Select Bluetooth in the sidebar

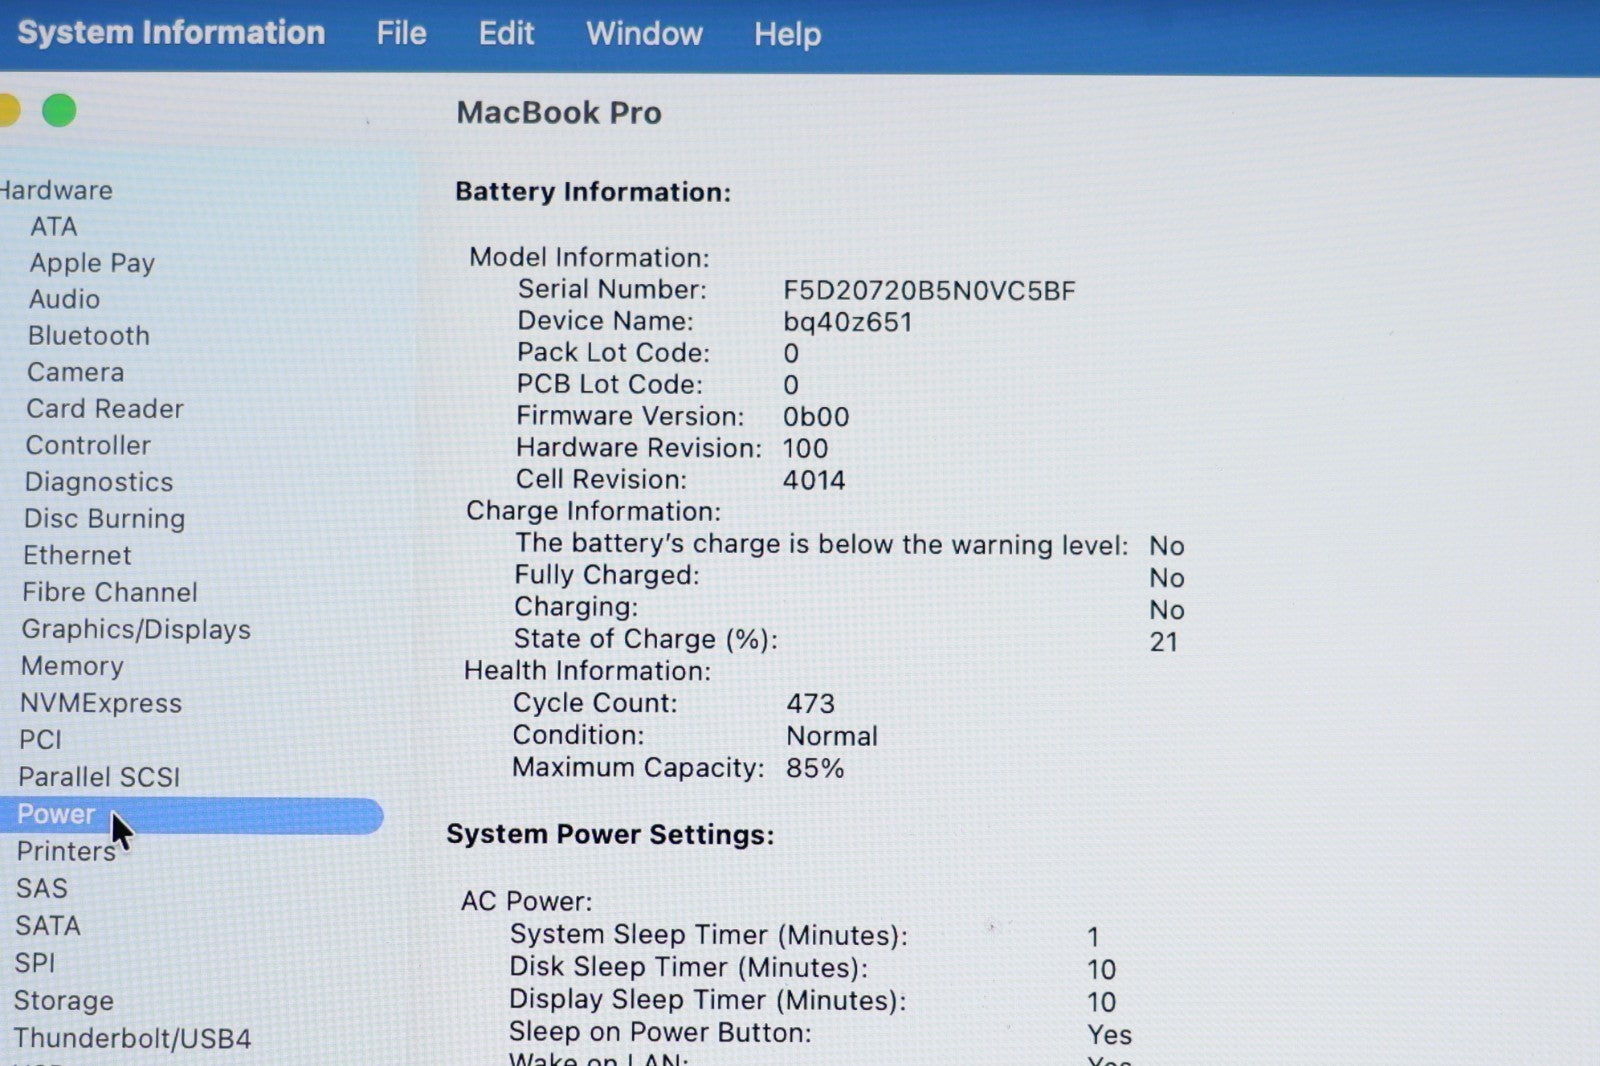pyautogui.click(x=89, y=336)
